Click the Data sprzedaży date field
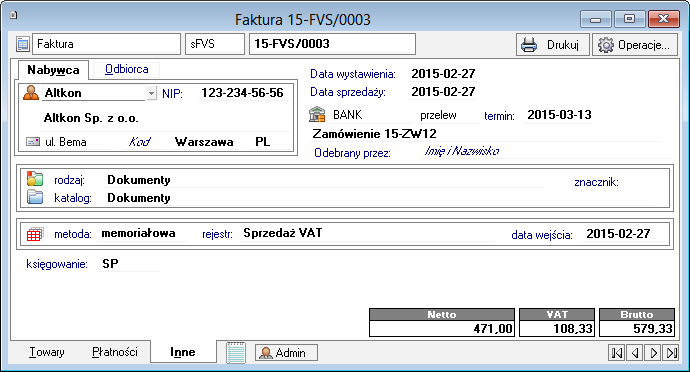Screen dimensions: 690x372 pyautogui.click(x=443, y=92)
